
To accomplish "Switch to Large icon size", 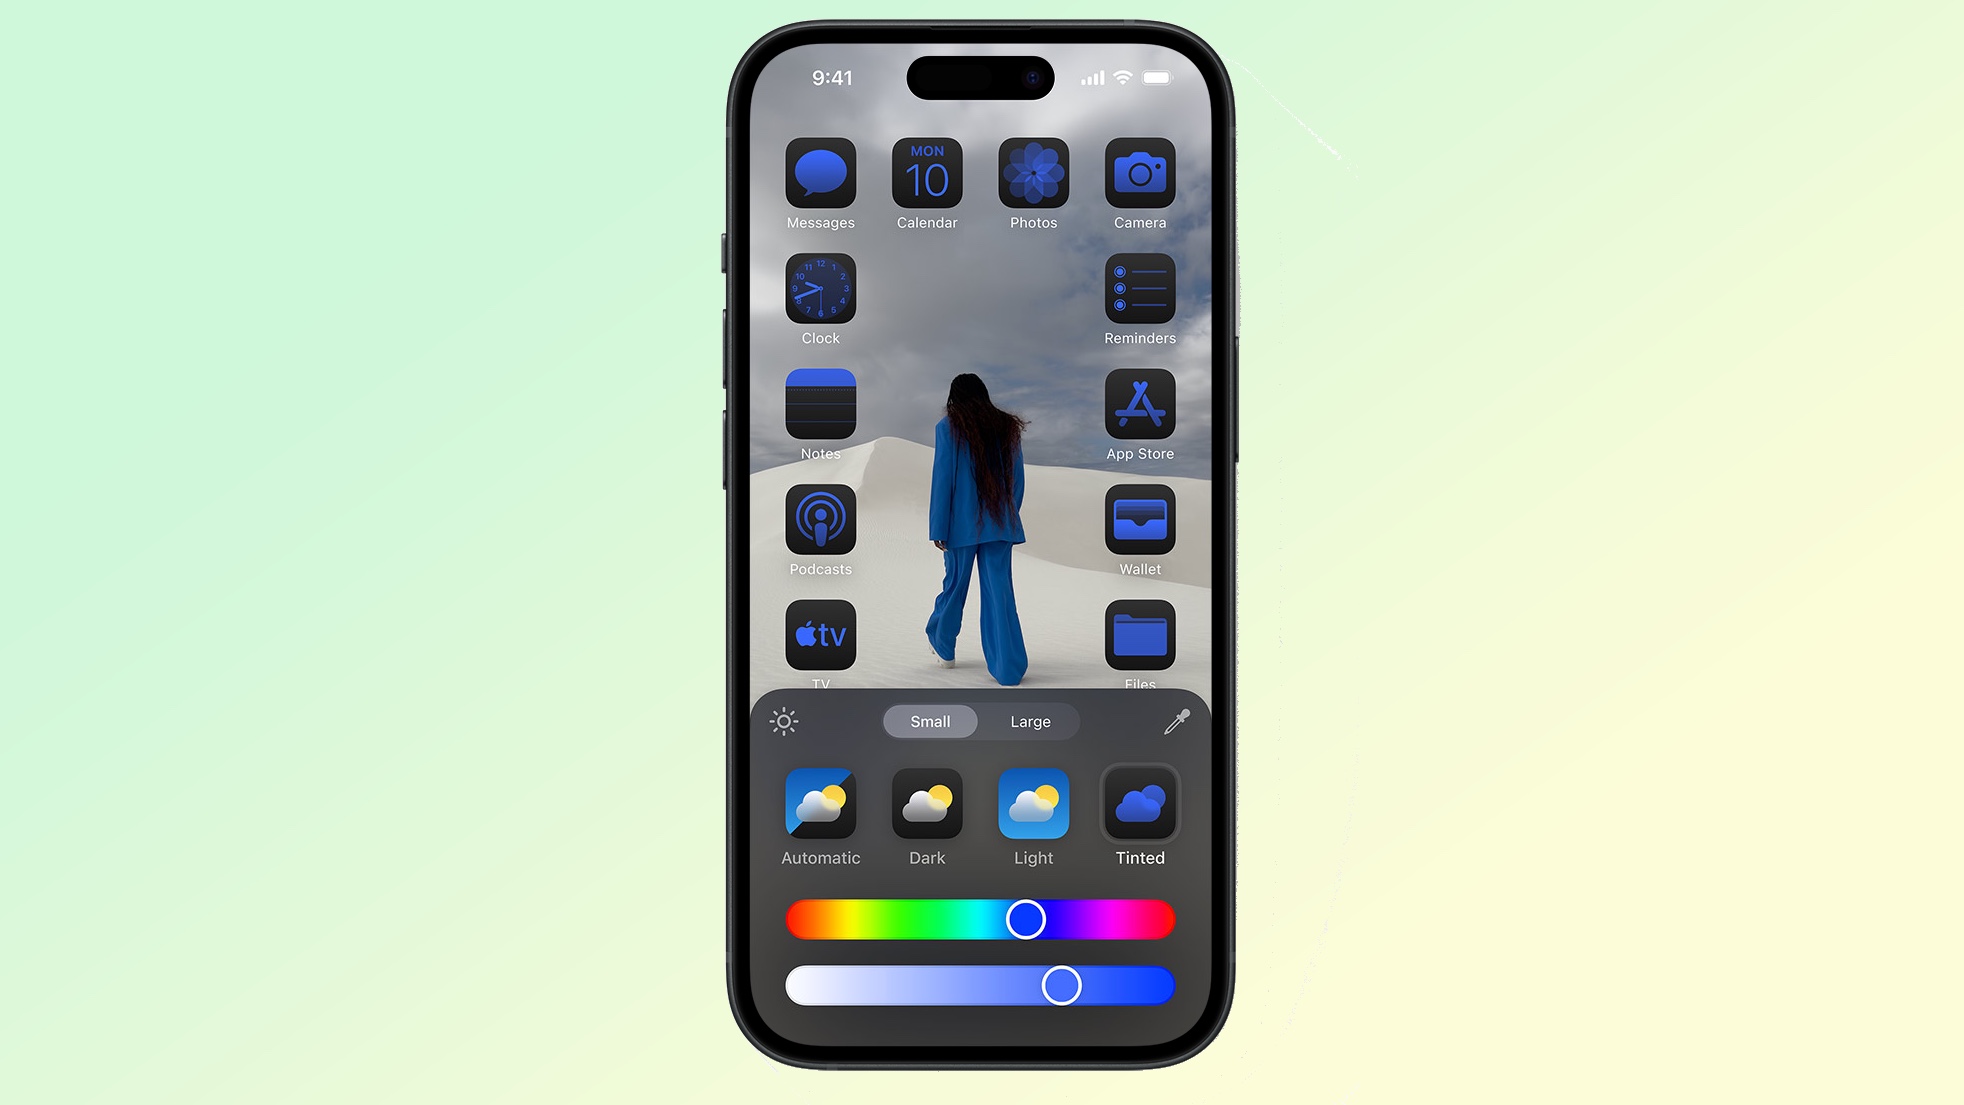I will pos(1029,720).
